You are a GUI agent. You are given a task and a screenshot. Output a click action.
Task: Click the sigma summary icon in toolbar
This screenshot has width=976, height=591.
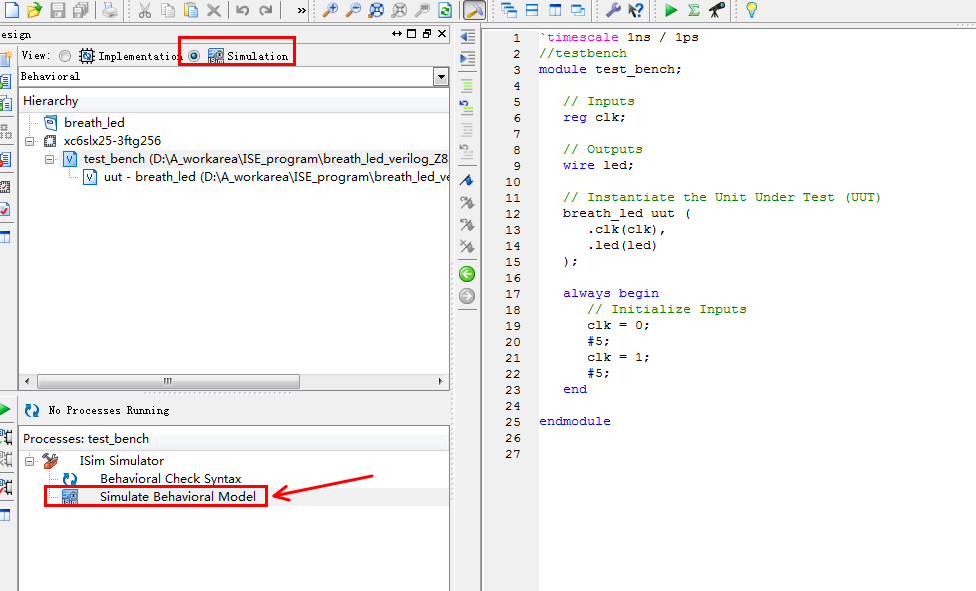tap(693, 10)
